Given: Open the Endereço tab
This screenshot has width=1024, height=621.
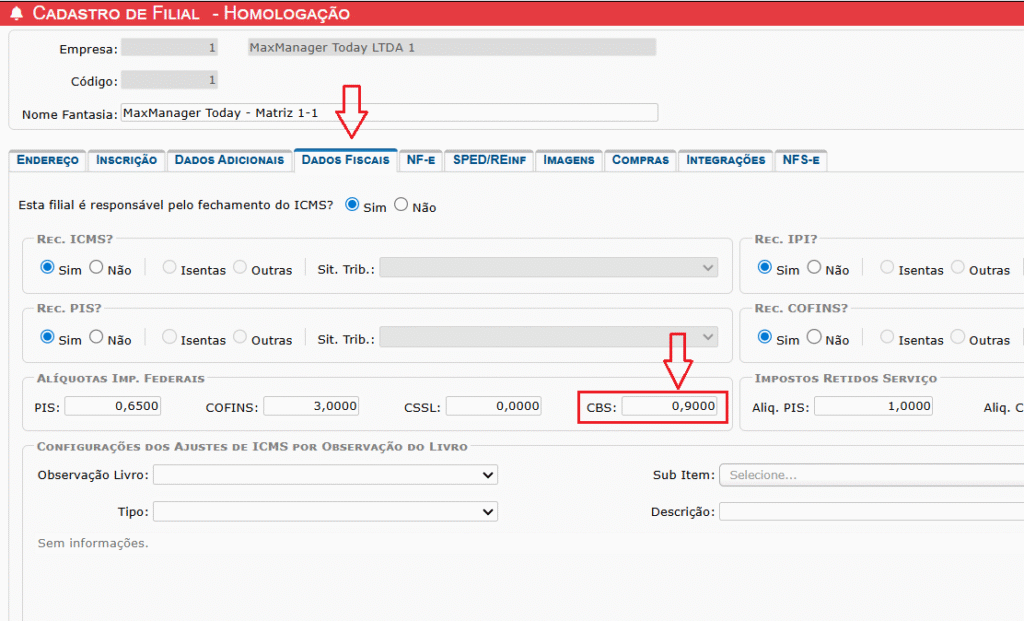Looking at the screenshot, I should [47, 160].
